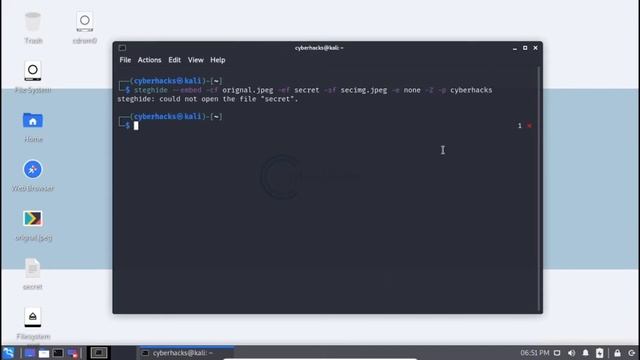Screen dimensions: 640x360
Task: Click the red exit-status x marker
Action: click(529, 126)
